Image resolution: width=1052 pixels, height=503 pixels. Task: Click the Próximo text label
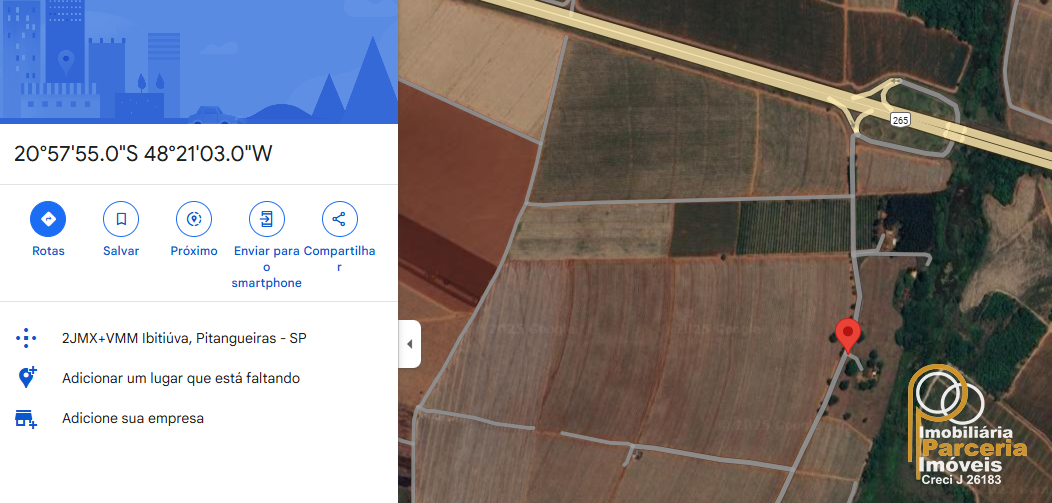194,251
